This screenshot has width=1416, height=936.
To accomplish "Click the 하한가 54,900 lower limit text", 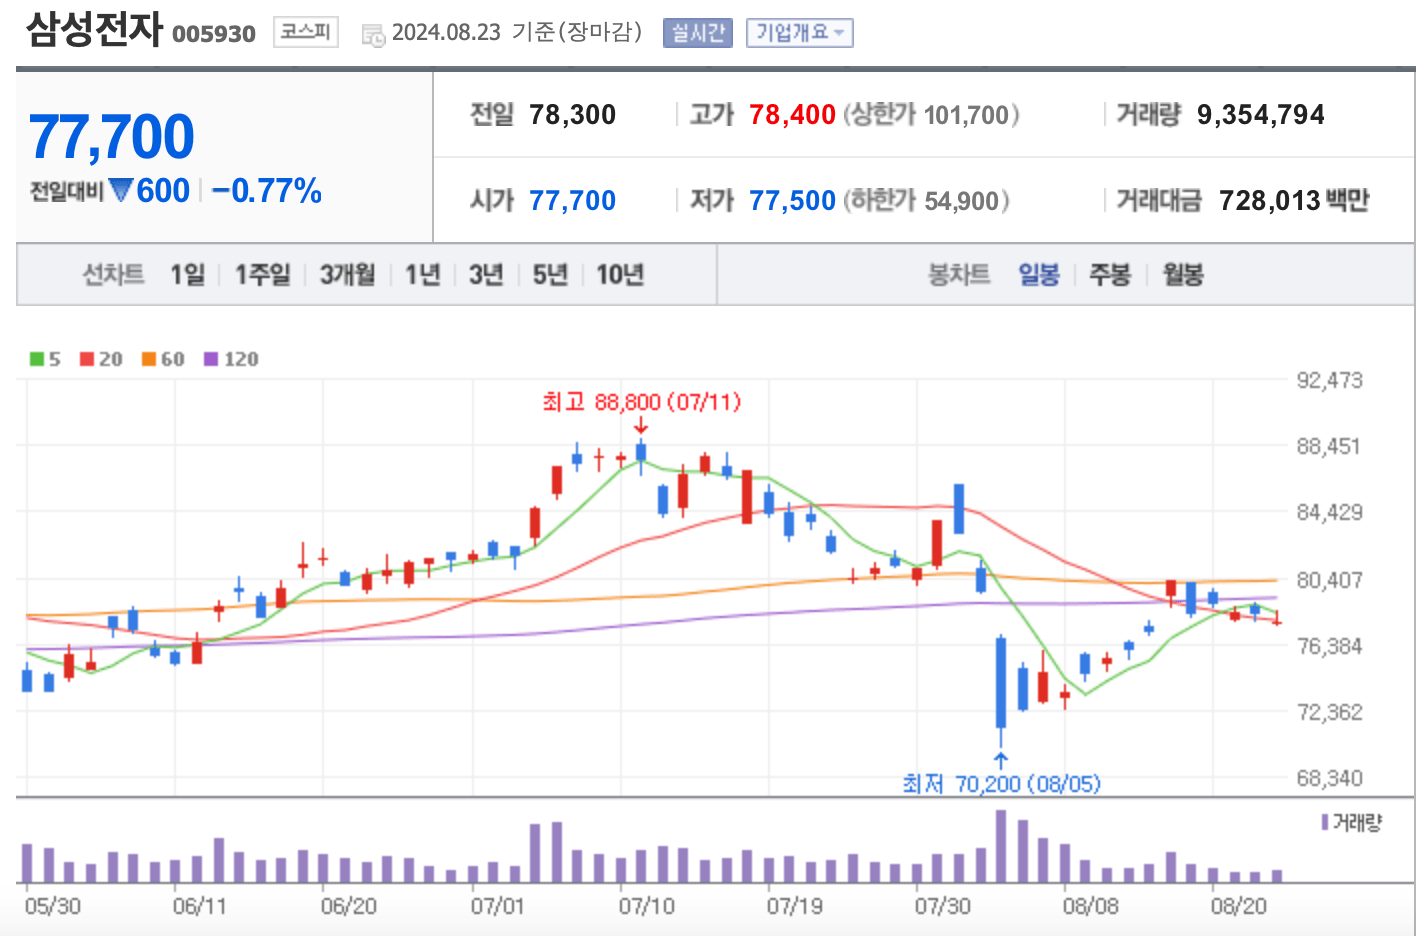I will (x=927, y=200).
